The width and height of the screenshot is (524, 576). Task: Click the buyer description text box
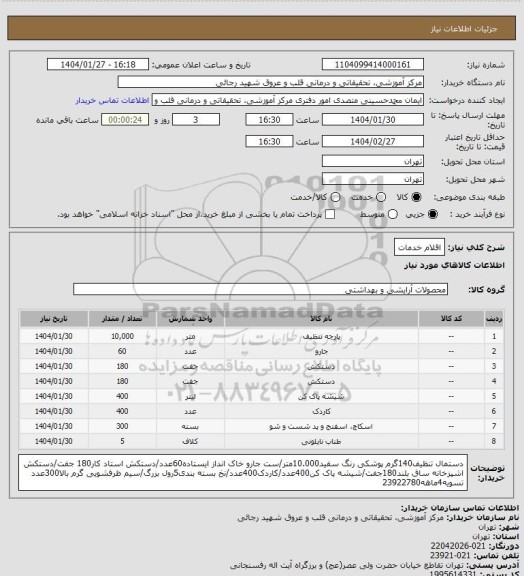pyautogui.click(x=243, y=472)
